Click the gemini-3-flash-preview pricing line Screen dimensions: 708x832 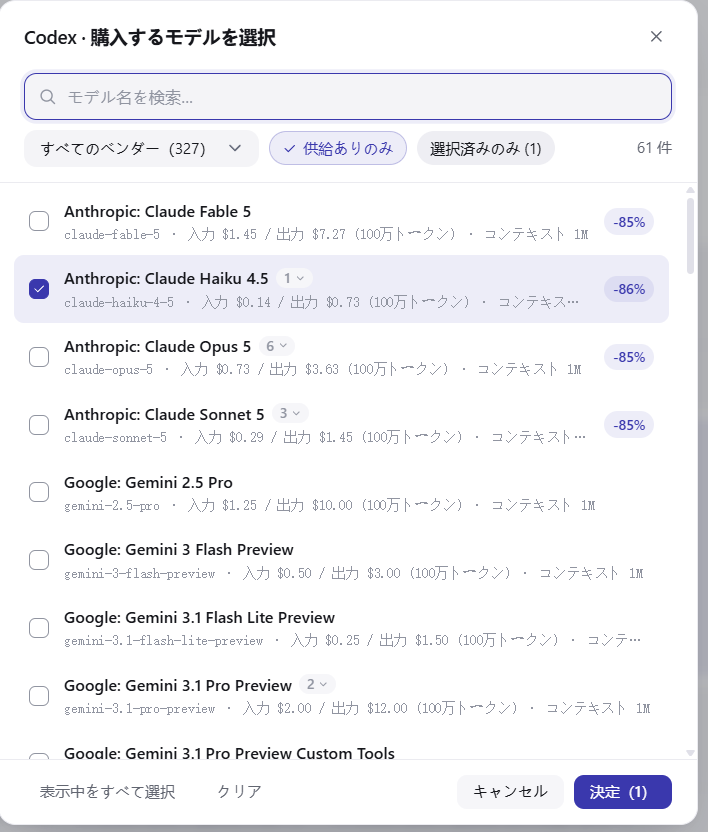[x=354, y=573]
